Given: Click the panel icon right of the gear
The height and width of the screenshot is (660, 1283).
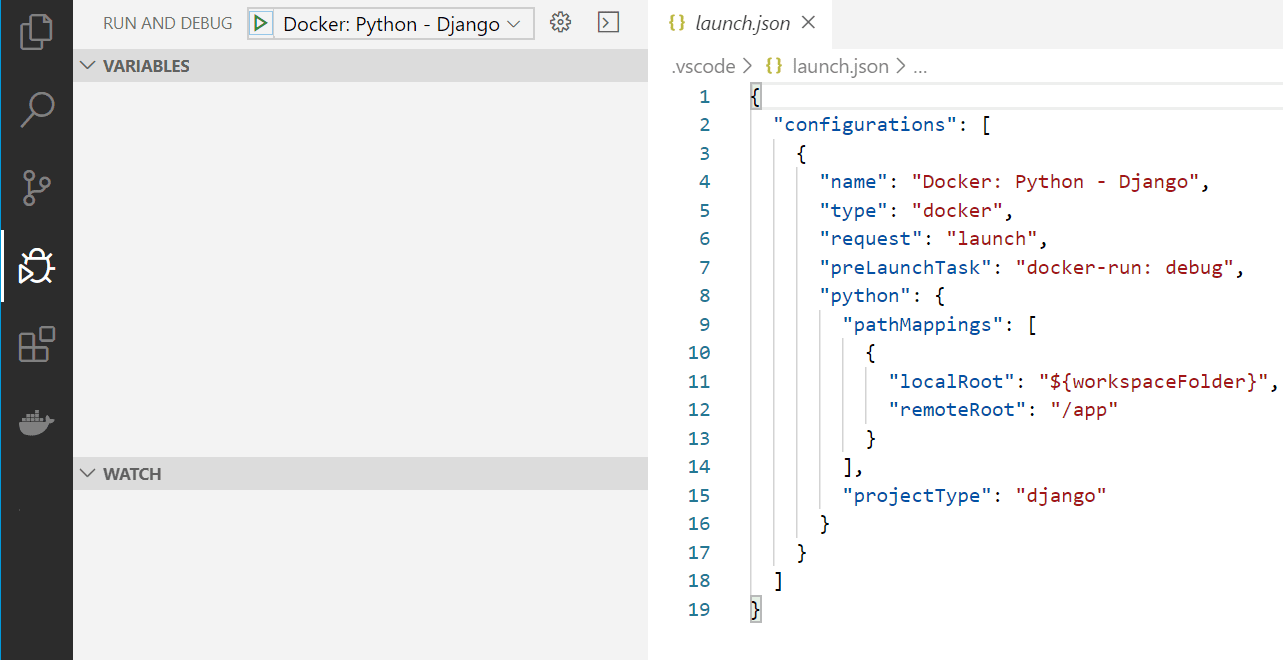Looking at the screenshot, I should 608,22.
